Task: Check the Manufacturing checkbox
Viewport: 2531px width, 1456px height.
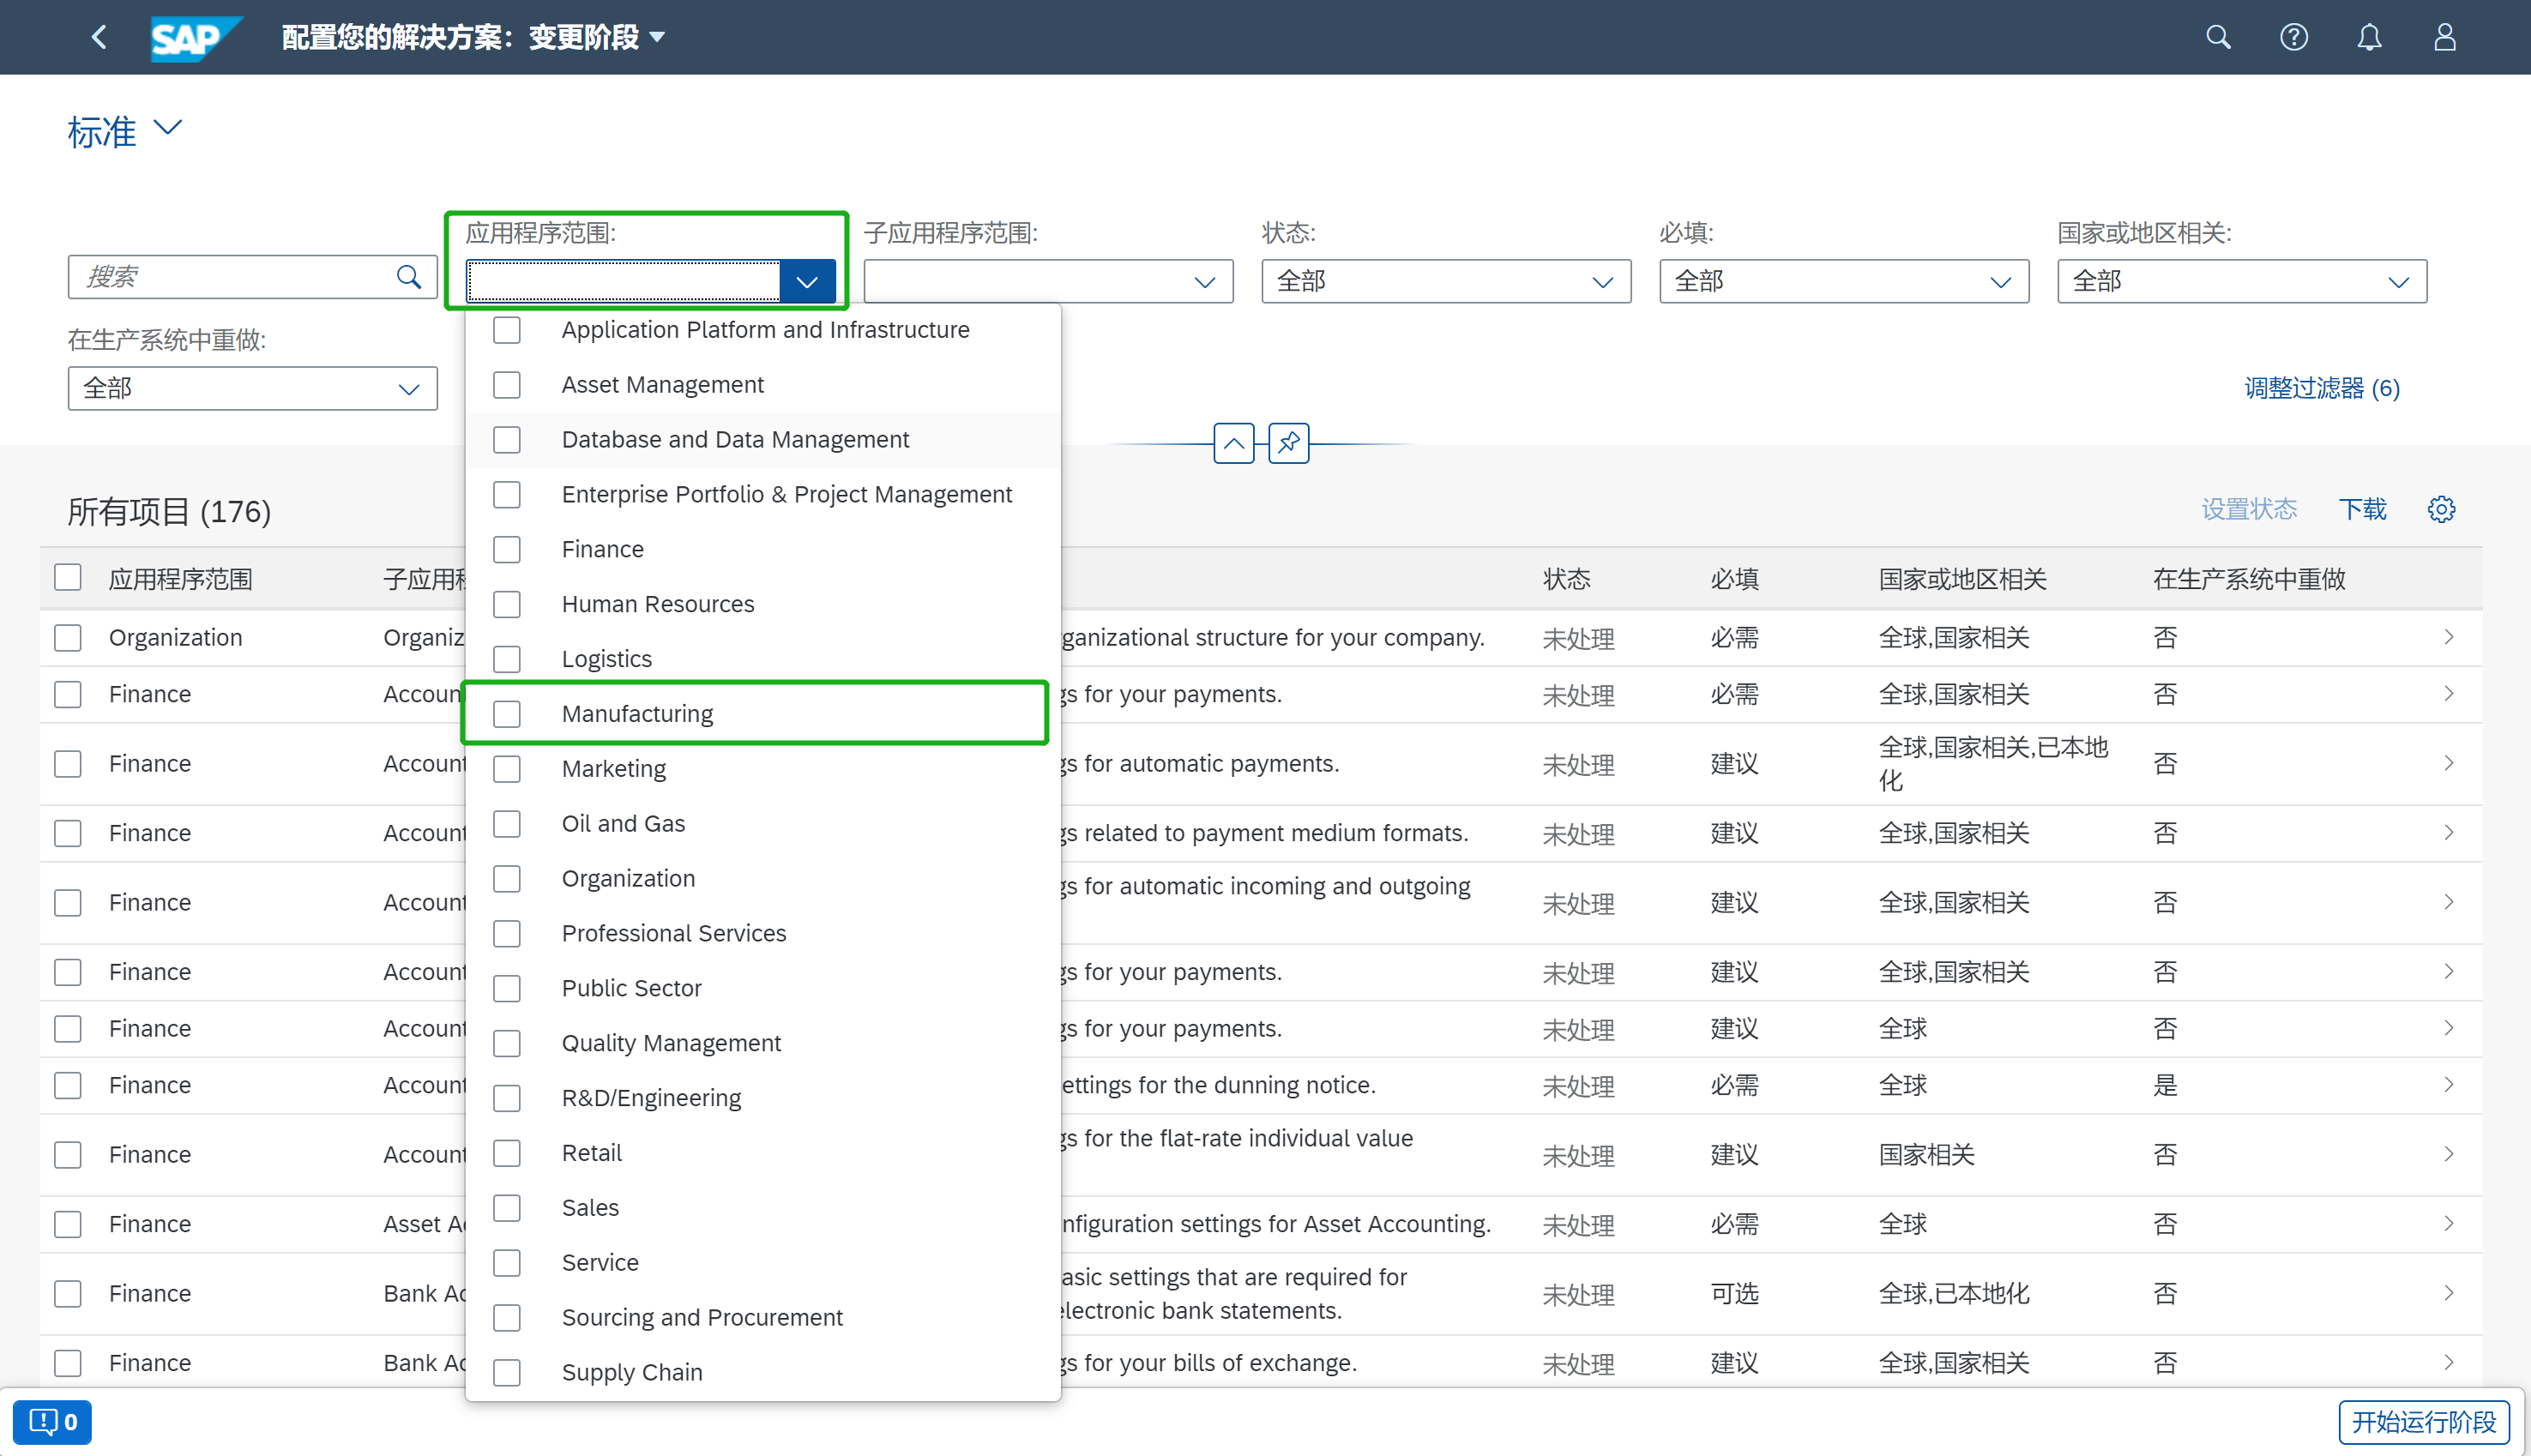Action: (x=507, y=713)
